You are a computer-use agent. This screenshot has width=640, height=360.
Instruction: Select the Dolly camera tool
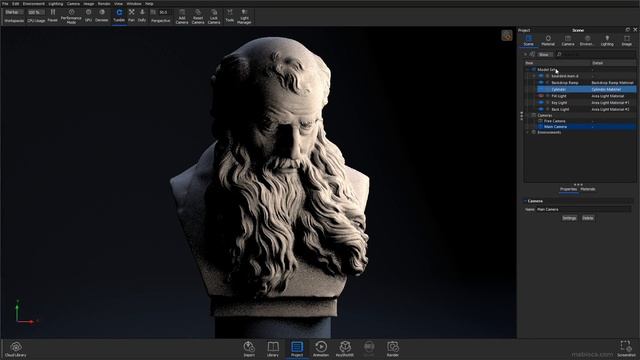[x=142, y=15]
